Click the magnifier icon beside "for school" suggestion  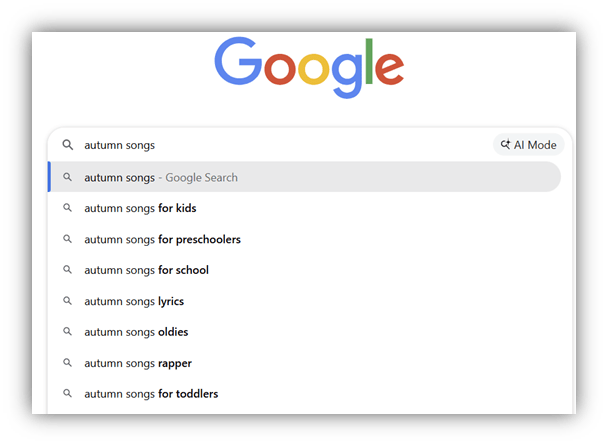pyautogui.click(x=68, y=270)
